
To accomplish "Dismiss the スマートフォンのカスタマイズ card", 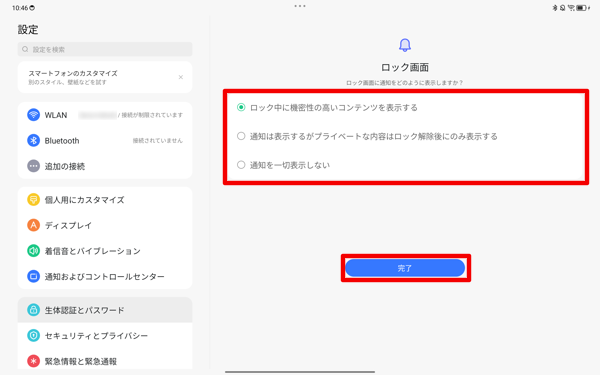I will point(181,77).
